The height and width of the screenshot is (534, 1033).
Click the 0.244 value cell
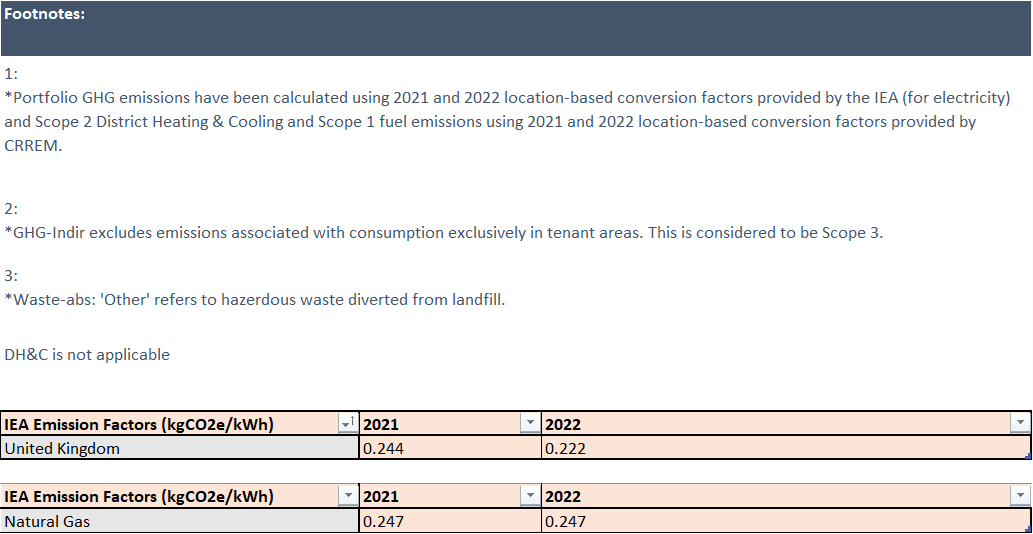(x=450, y=448)
